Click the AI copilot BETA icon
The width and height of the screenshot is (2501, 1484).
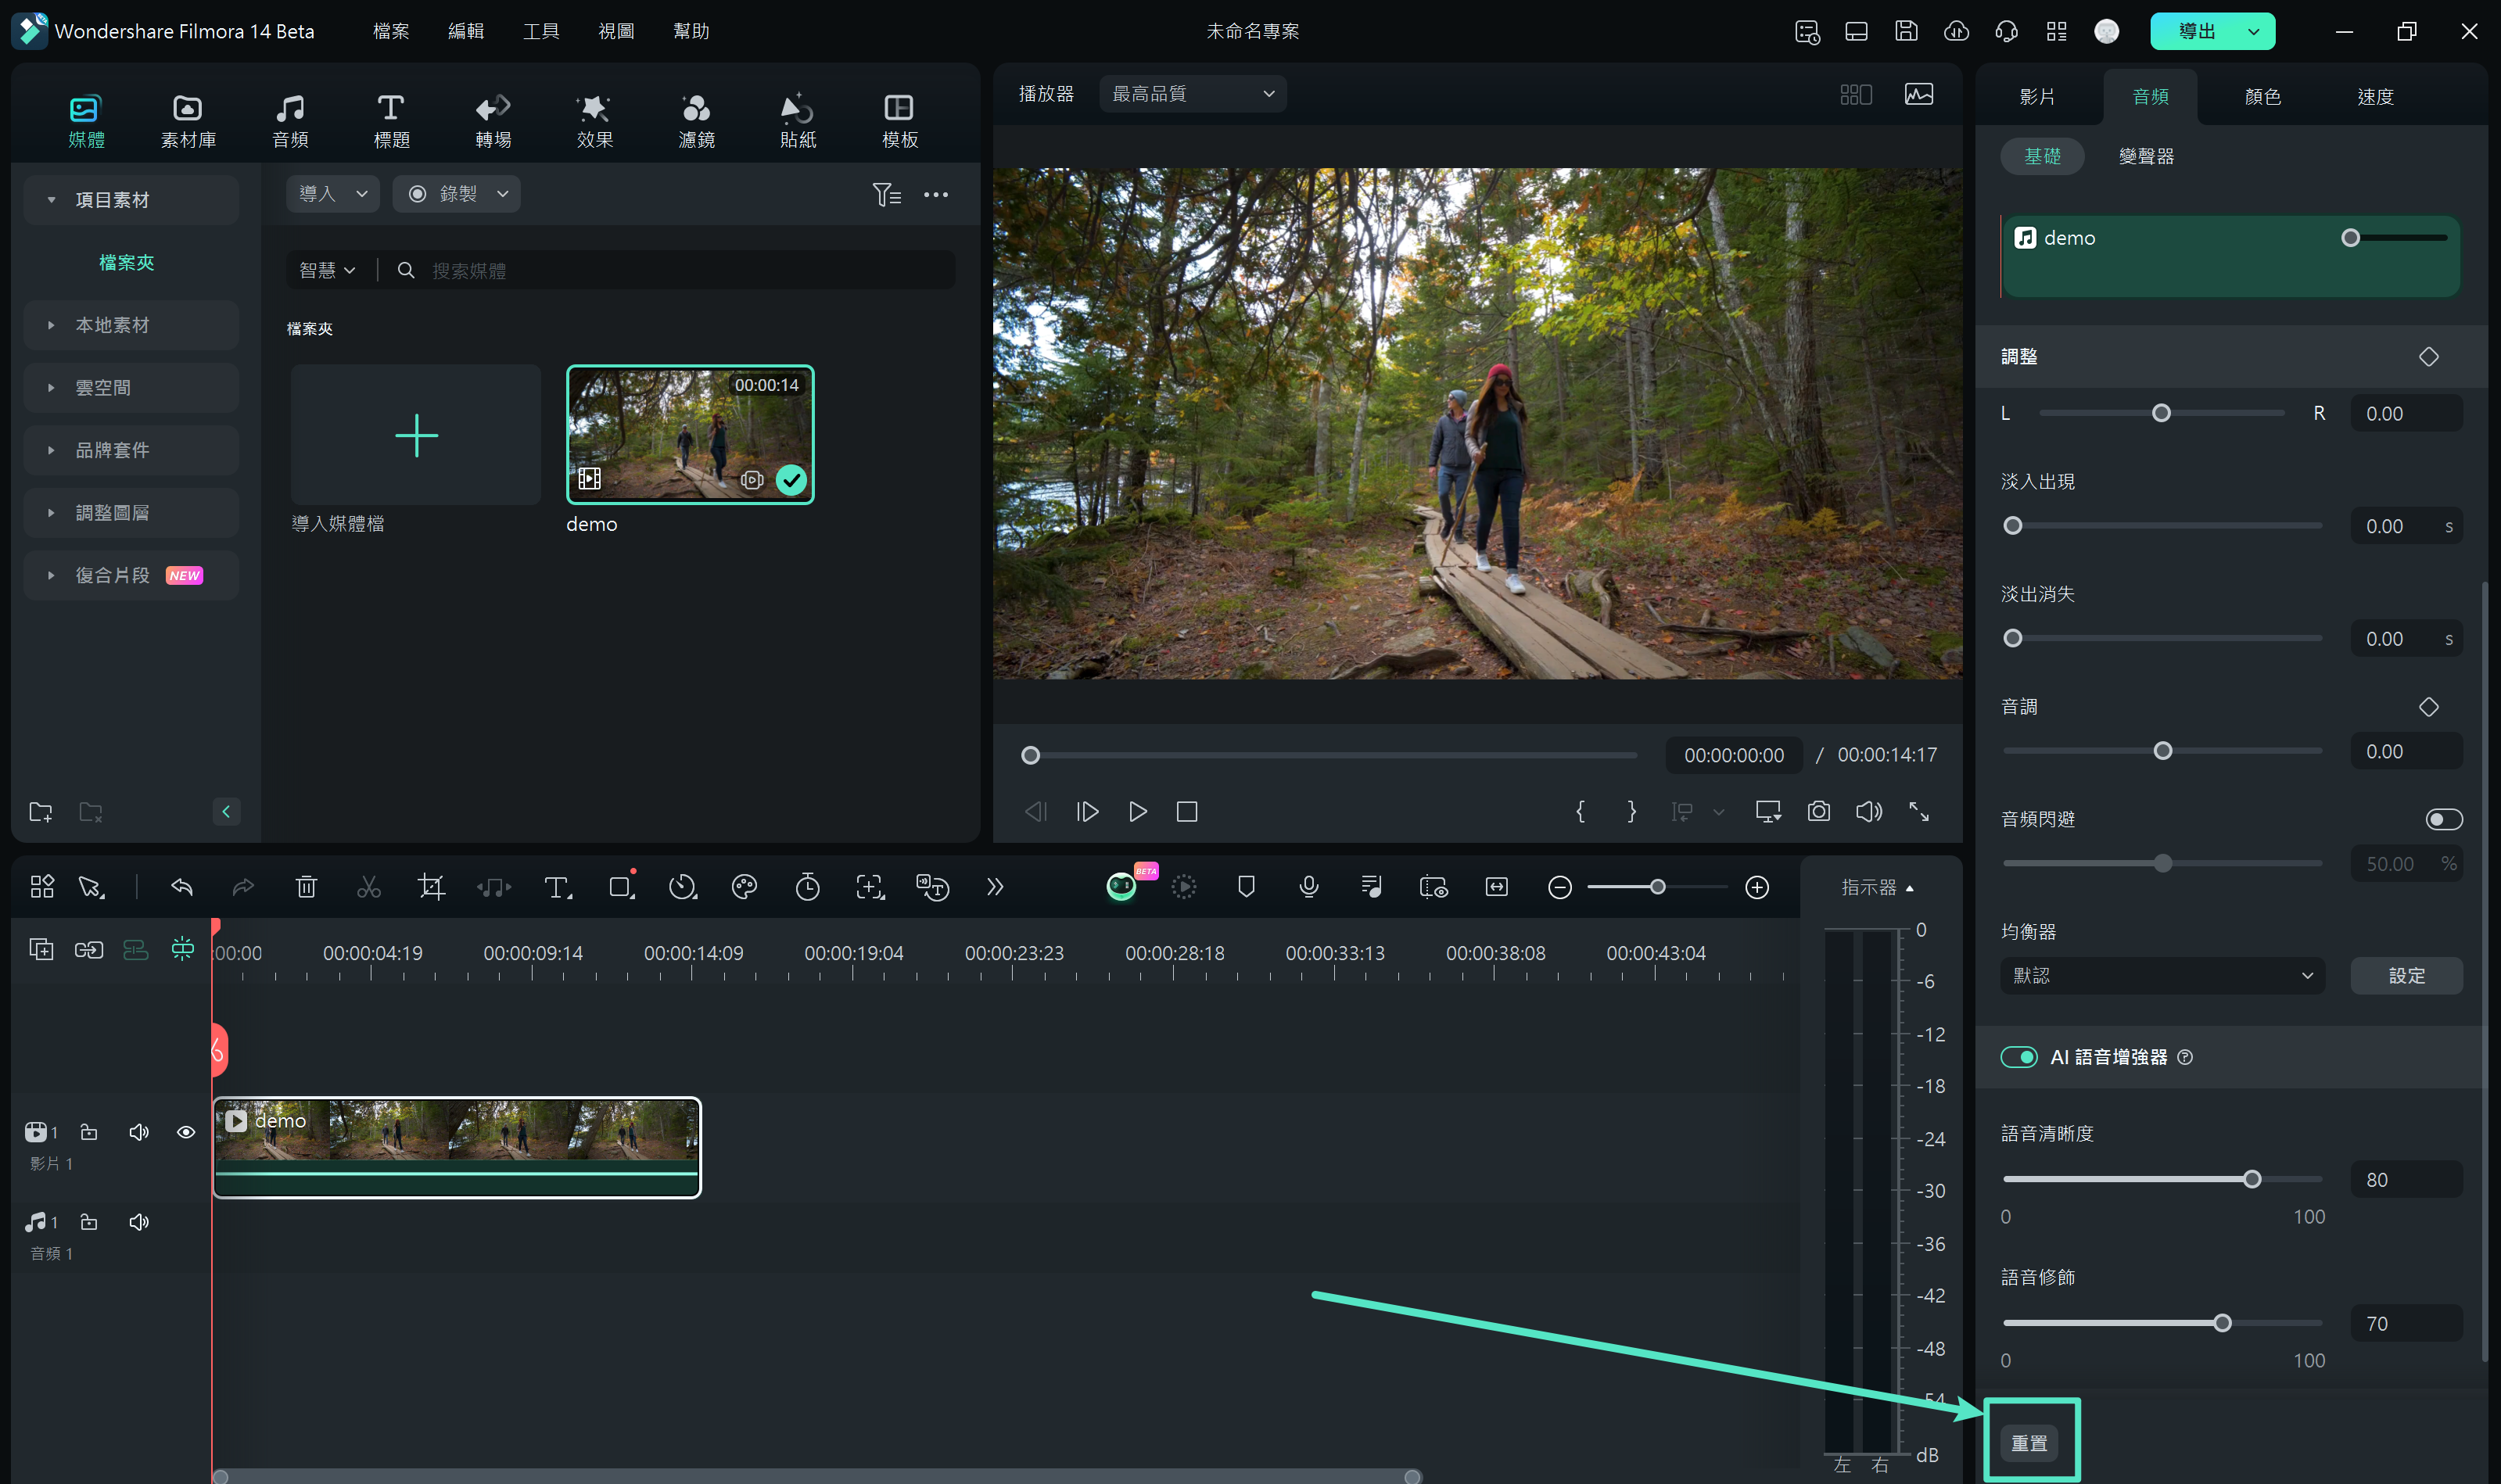coord(1122,886)
